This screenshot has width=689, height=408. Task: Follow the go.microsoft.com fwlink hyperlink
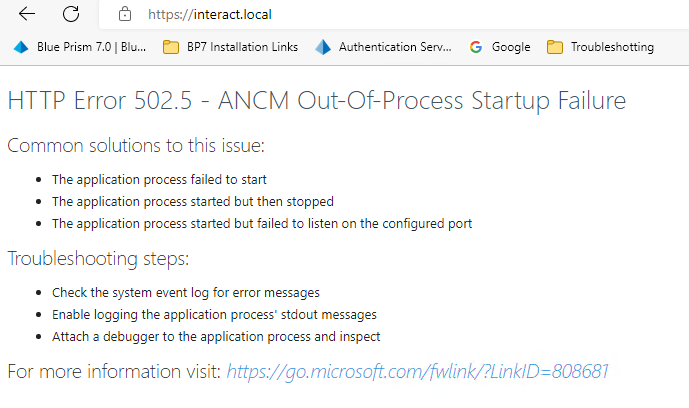click(417, 372)
